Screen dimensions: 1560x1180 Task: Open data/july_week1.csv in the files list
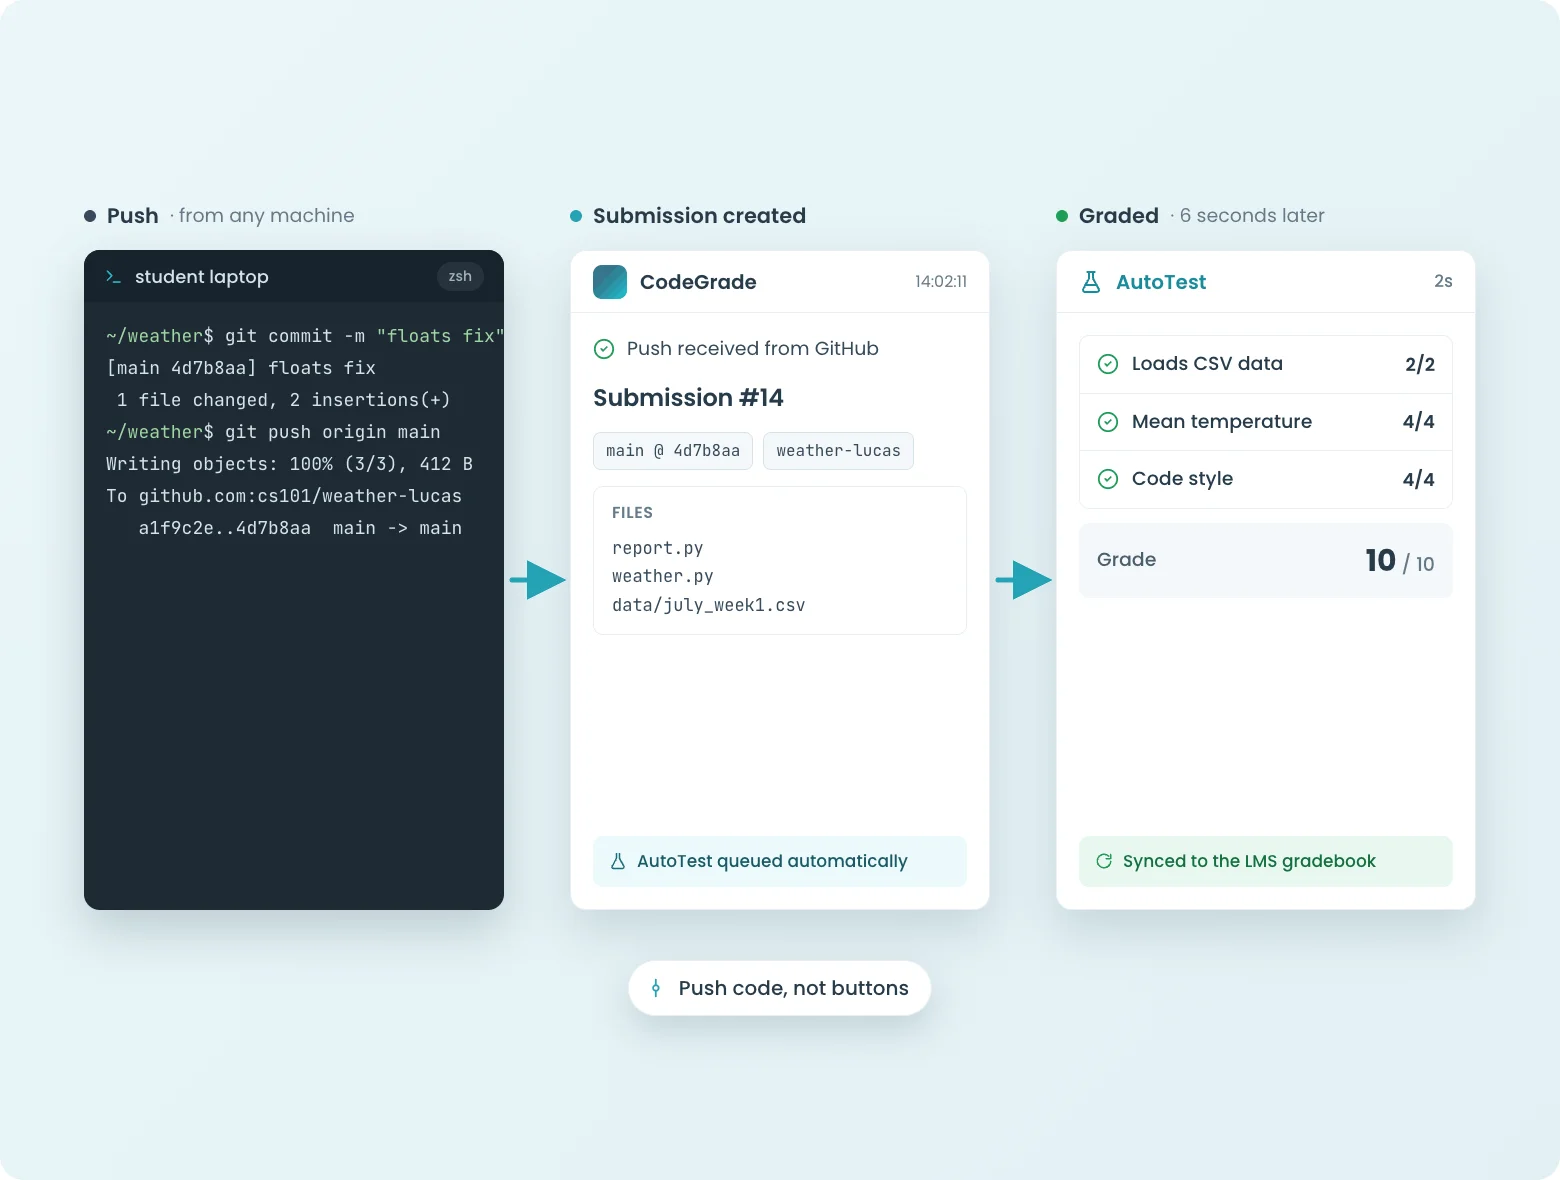point(709,605)
